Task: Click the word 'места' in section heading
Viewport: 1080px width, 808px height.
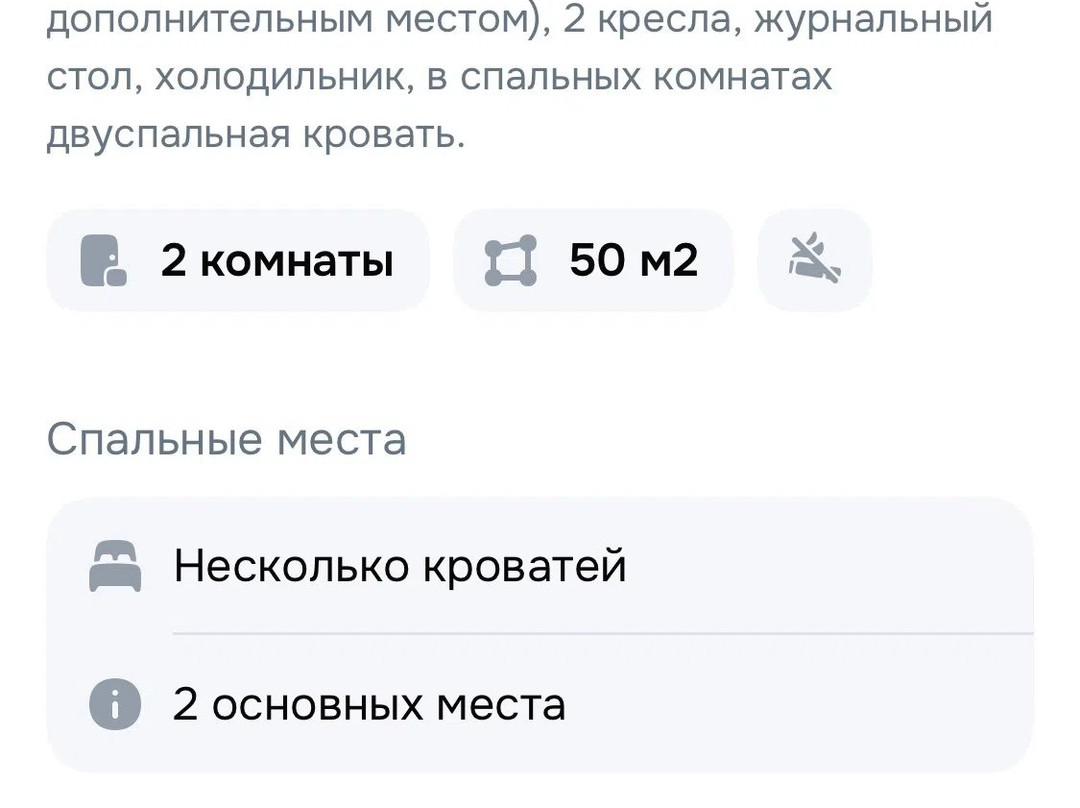Action: click(x=342, y=439)
